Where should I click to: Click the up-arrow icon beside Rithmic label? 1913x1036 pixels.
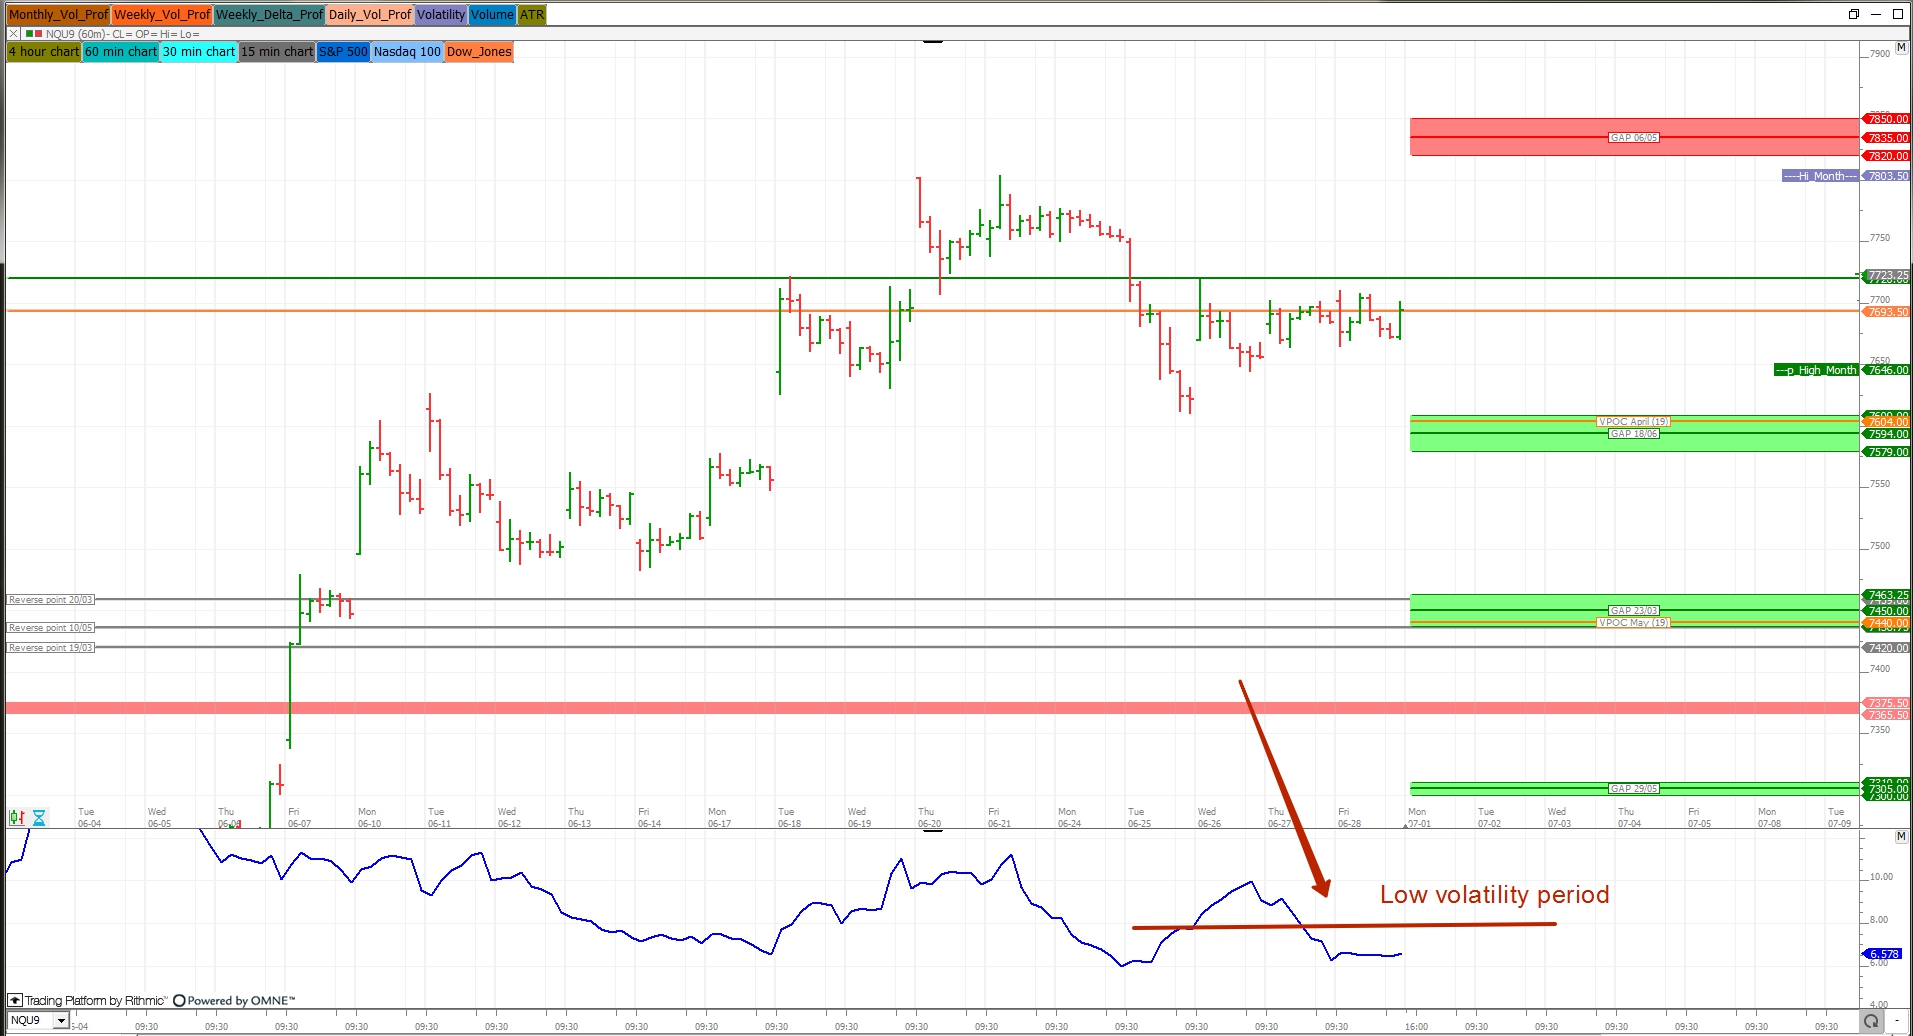click(15, 1000)
